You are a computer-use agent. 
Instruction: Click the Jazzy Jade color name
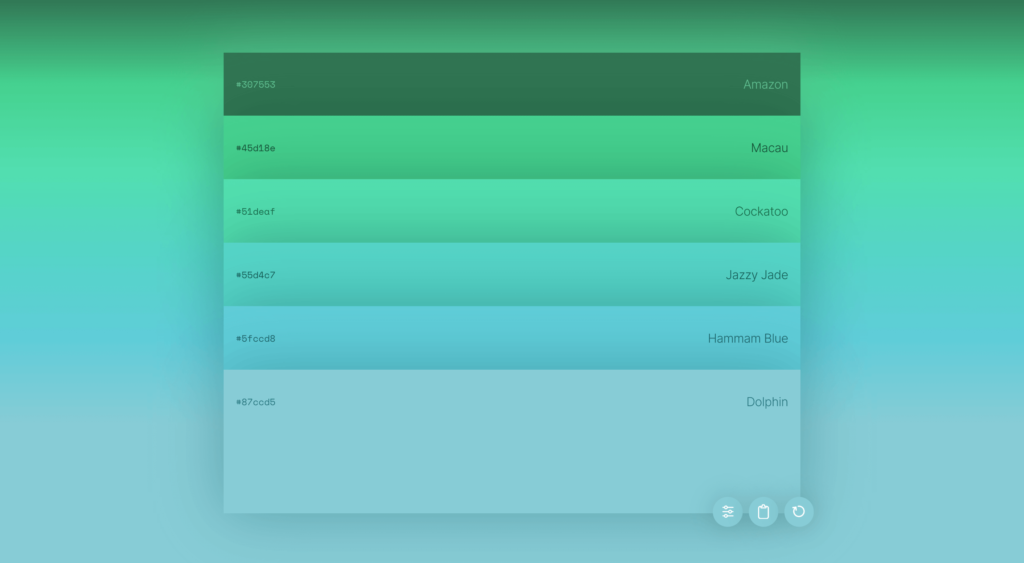[757, 275]
